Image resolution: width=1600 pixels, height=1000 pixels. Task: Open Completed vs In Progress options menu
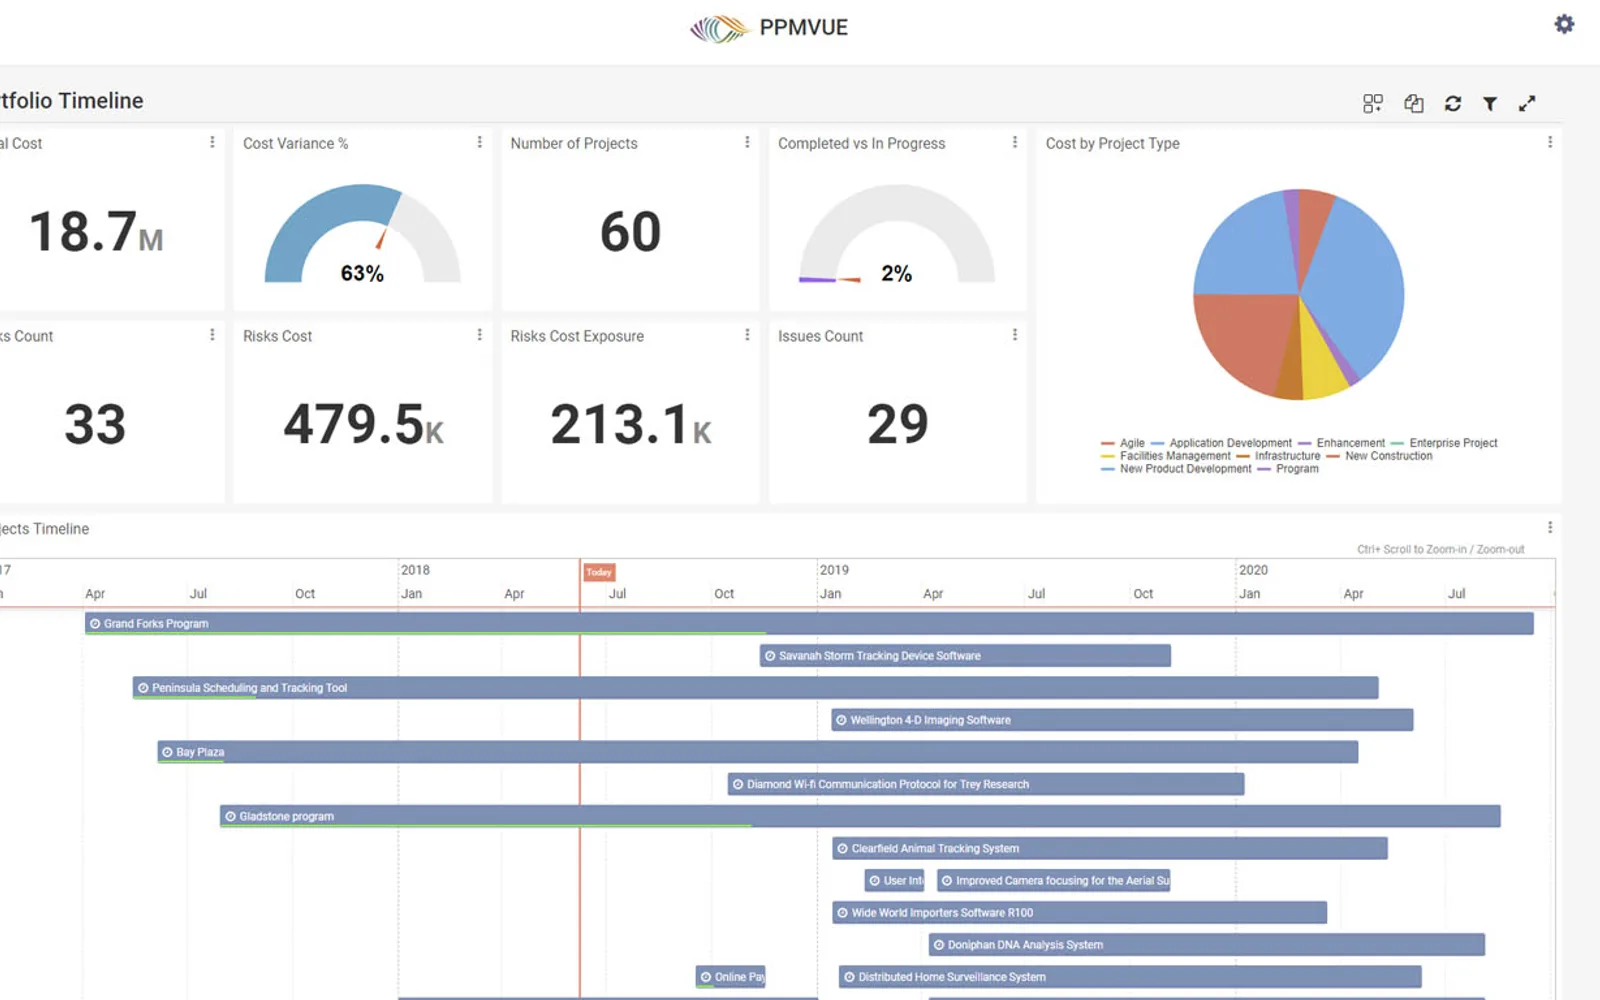[1014, 142]
